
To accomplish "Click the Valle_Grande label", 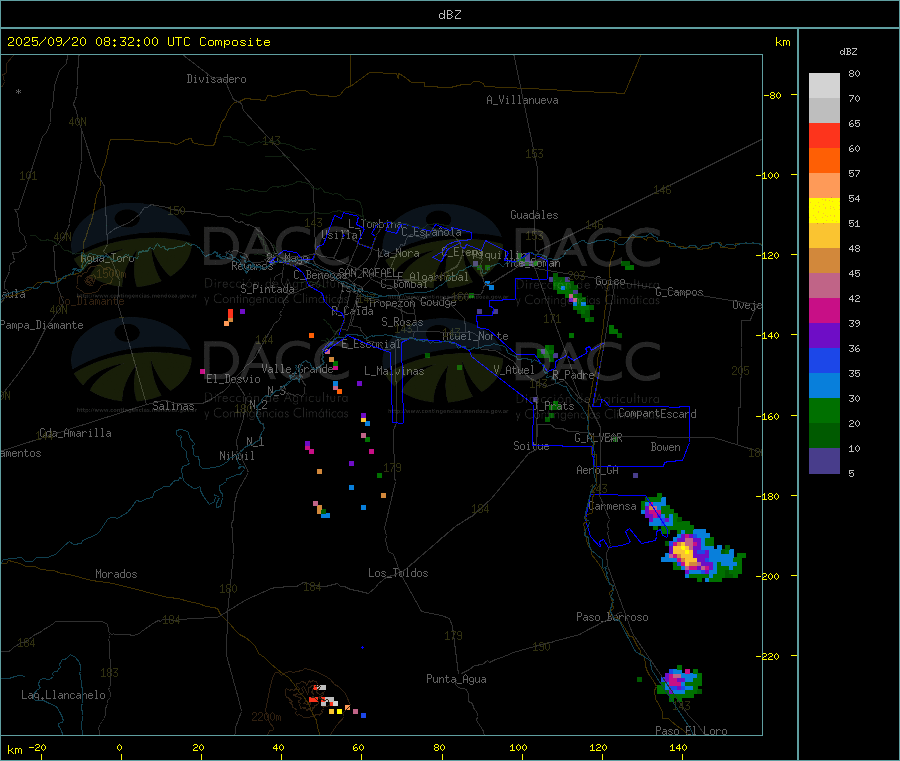I will [297, 369].
